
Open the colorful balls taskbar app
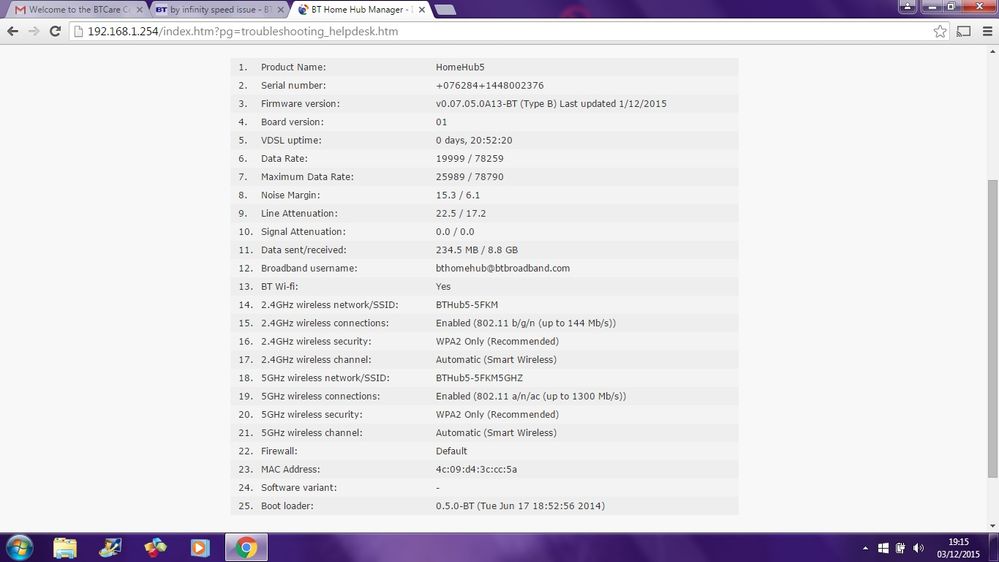[155, 547]
